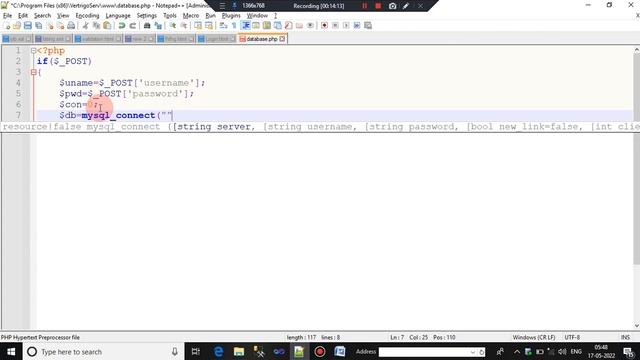The width and height of the screenshot is (640, 360).
Task: Open the Encoding menu
Action: (x=87, y=16)
